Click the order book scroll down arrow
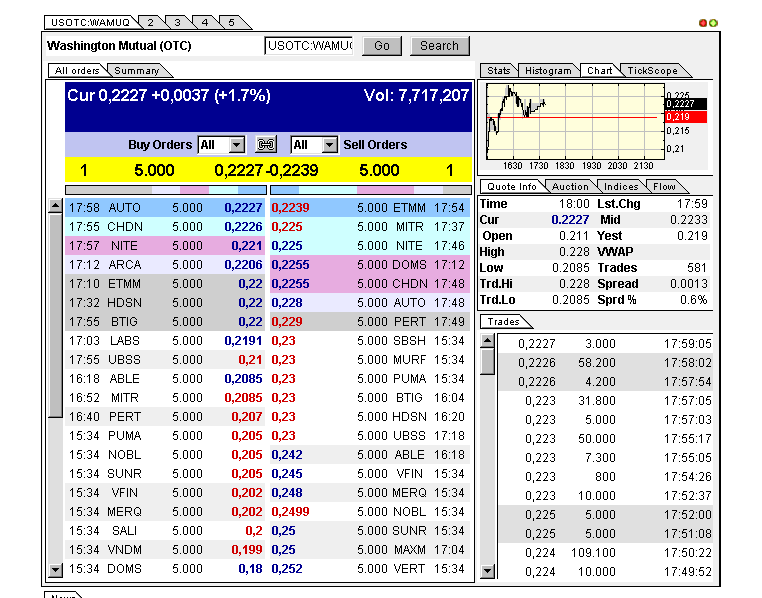The image size is (762, 598). pyautogui.click(x=56, y=570)
